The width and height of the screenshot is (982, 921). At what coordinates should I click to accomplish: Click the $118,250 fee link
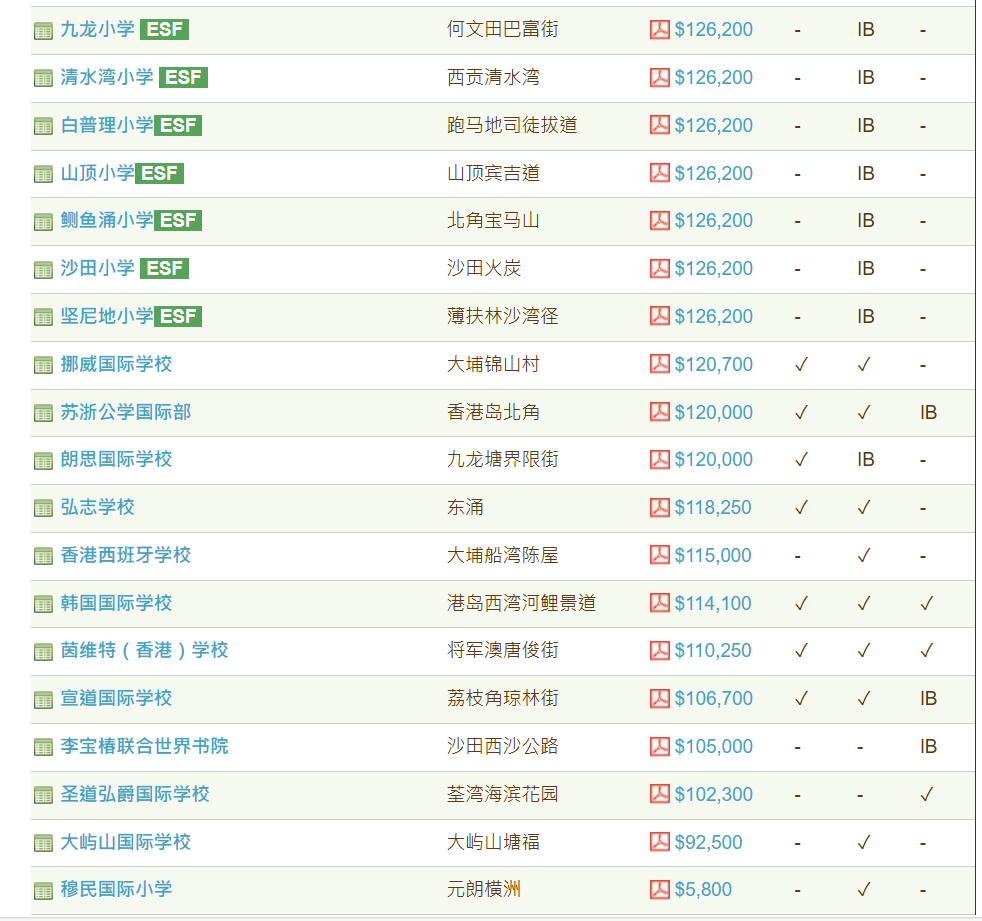tap(713, 508)
